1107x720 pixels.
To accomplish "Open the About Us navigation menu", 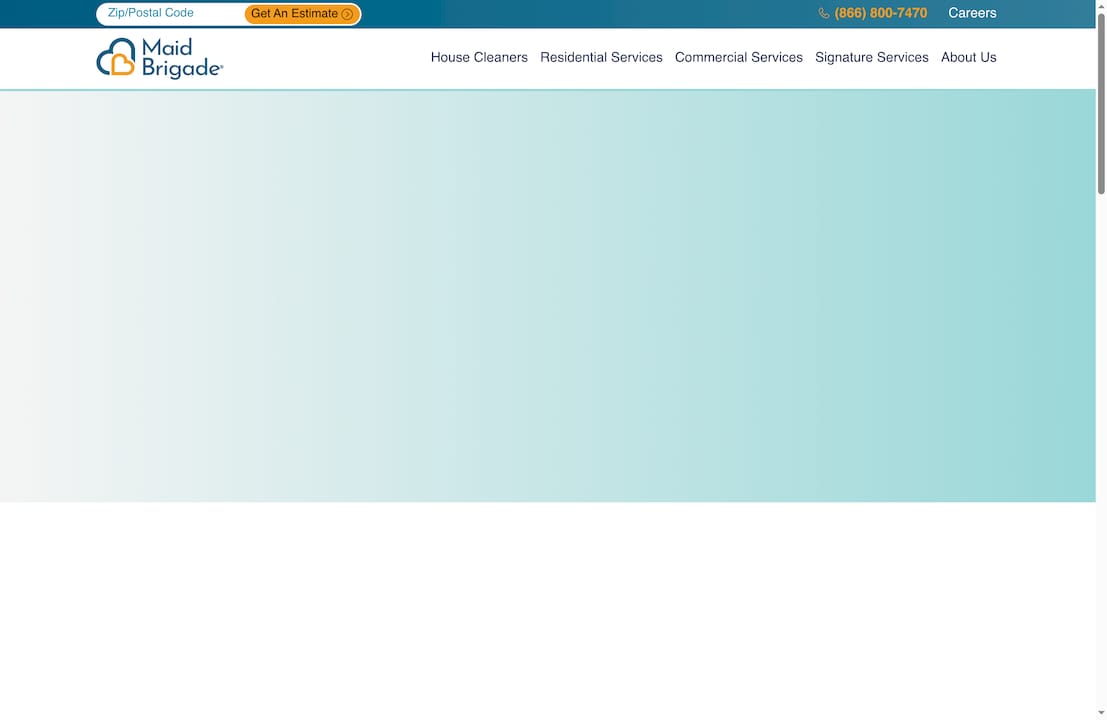I will (968, 57).
